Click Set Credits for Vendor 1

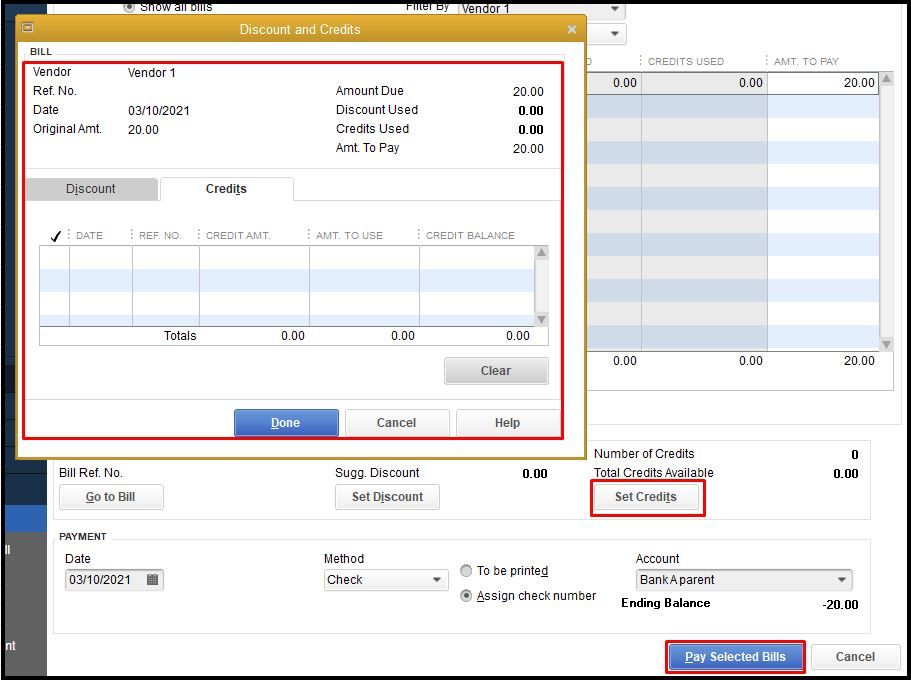(647, 497)
